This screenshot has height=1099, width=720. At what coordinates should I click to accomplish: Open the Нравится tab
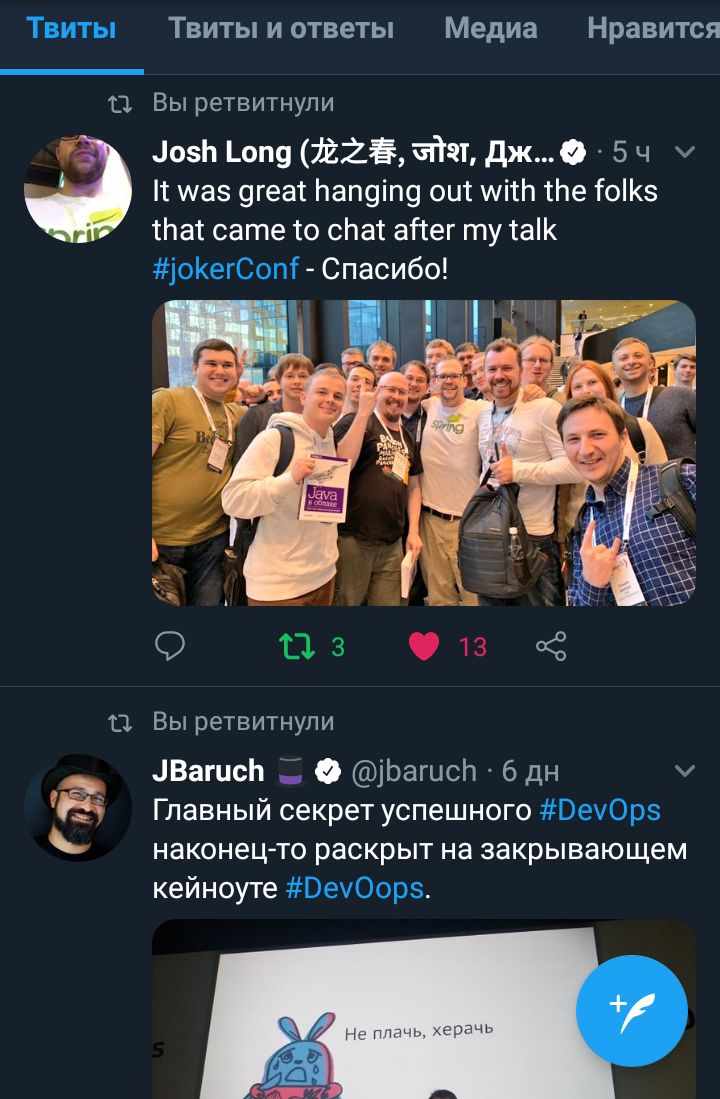(x=653, y=29)
